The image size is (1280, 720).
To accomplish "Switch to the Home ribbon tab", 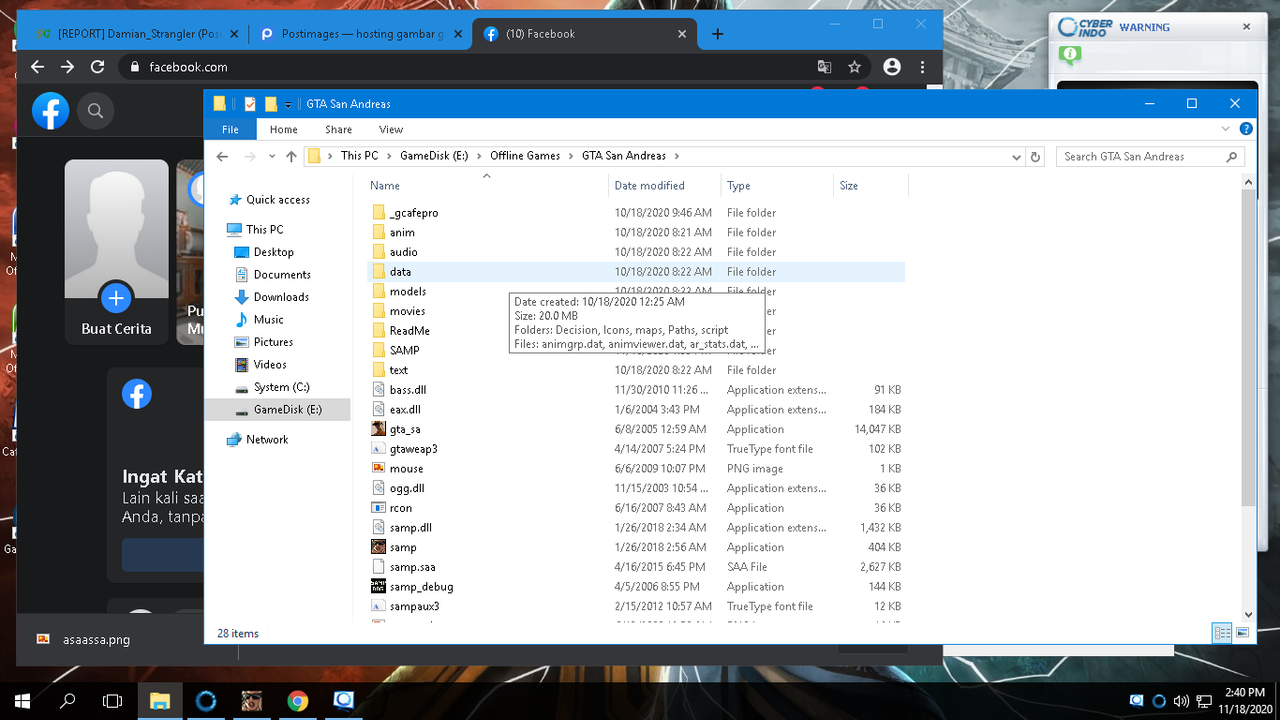I will click(283, 129).
